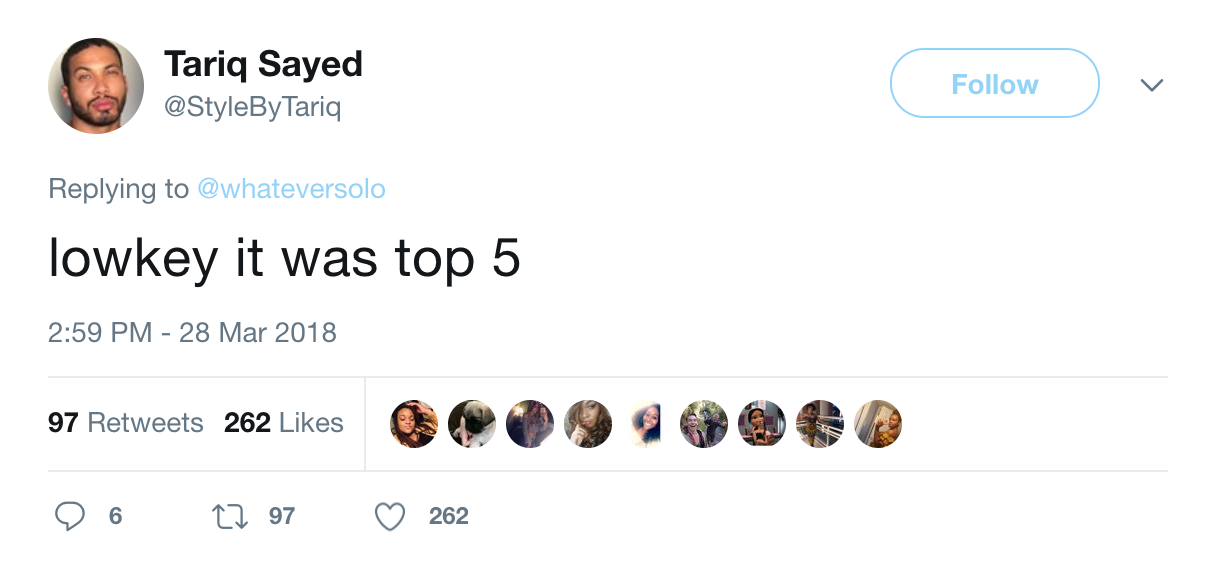1218x562 pixels.
Task: Open Tariq Sayed's profile picture
Action: click(x=96, y=86)
